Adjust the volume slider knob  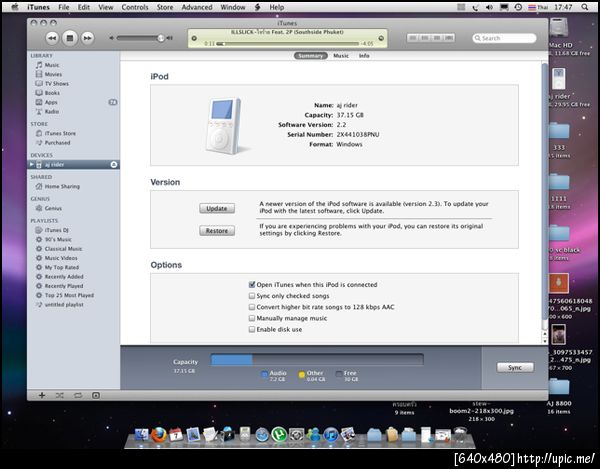coord(161,38)
